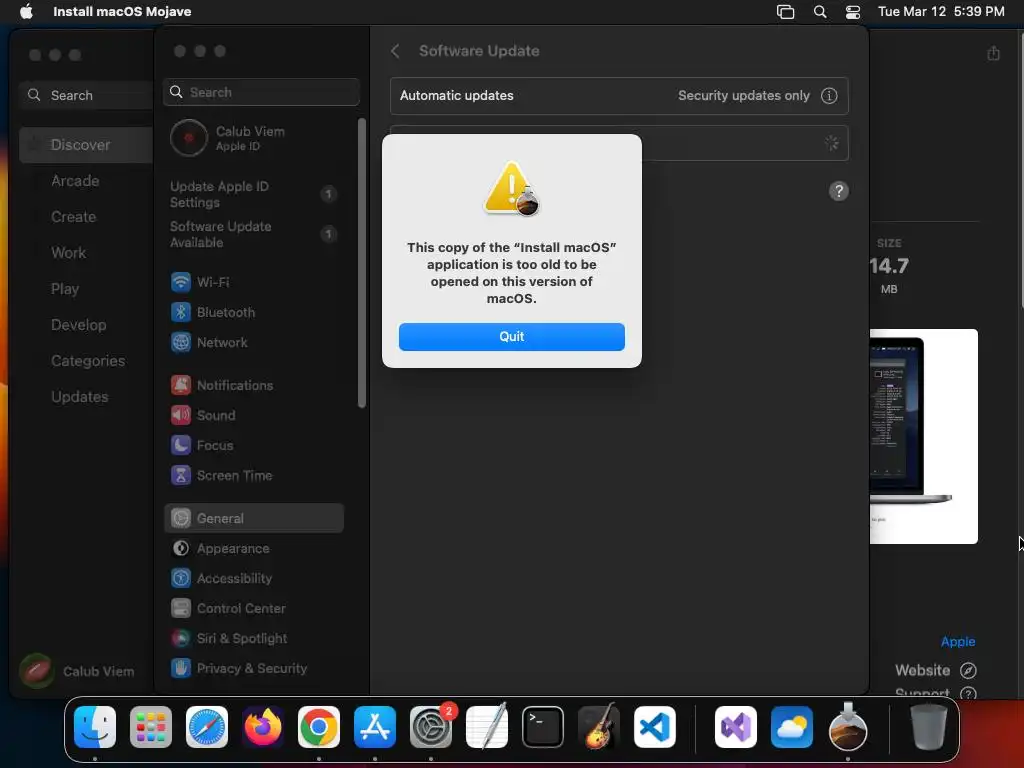The height and width of the screenshot is (768, 1024).
Task: Click the System Settings search field
Action: [261, 92]
